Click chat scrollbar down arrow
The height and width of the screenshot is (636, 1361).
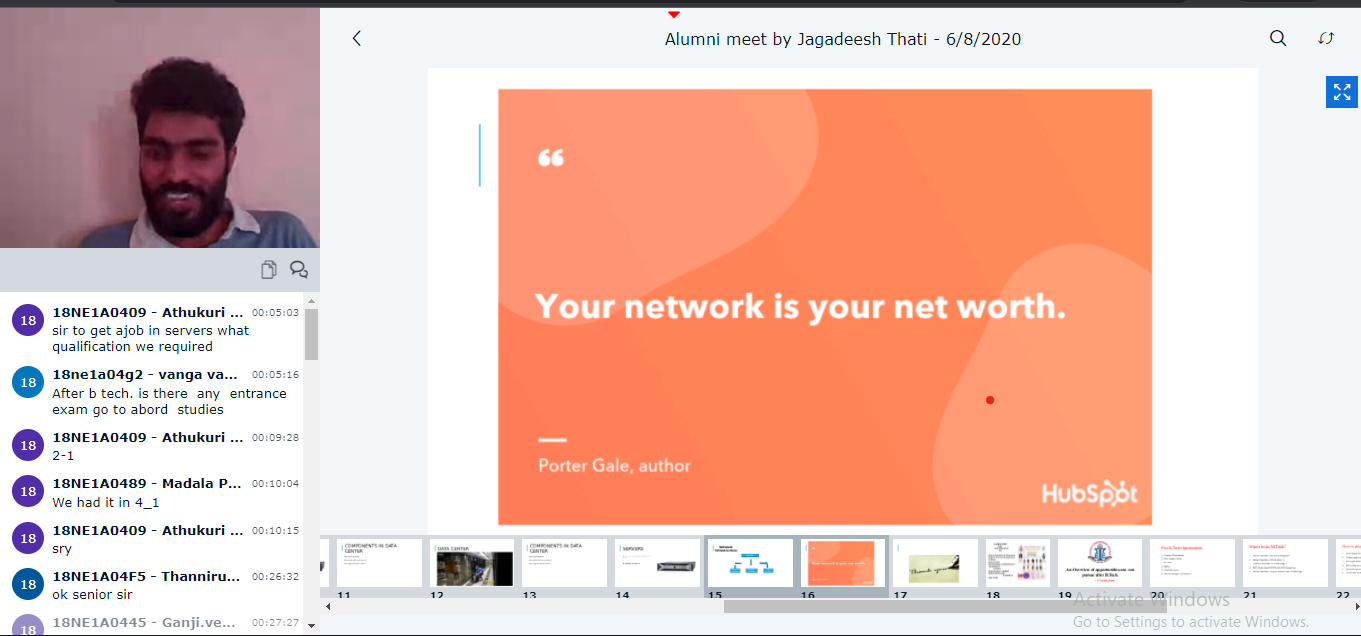tap(312, 626)
